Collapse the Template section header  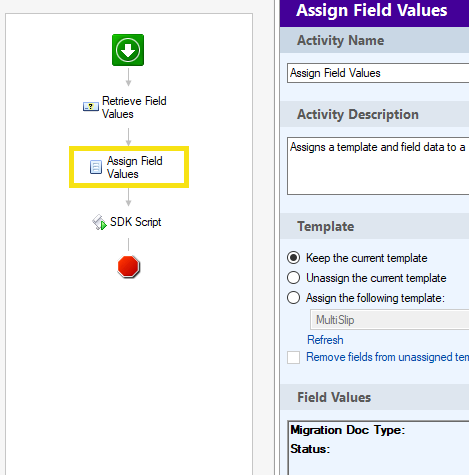[x=374, y=226]
